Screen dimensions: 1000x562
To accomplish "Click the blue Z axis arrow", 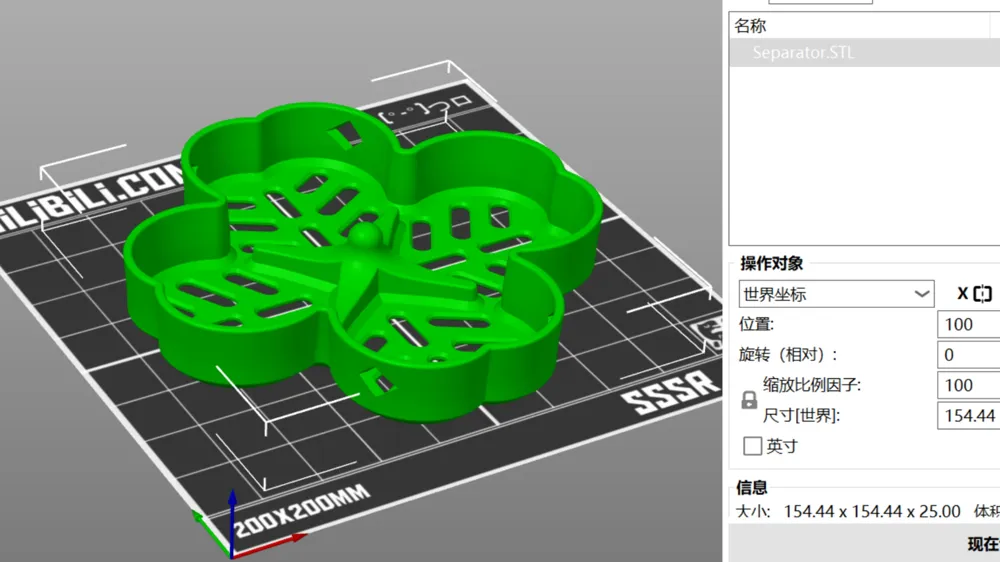I will [232, 517].
